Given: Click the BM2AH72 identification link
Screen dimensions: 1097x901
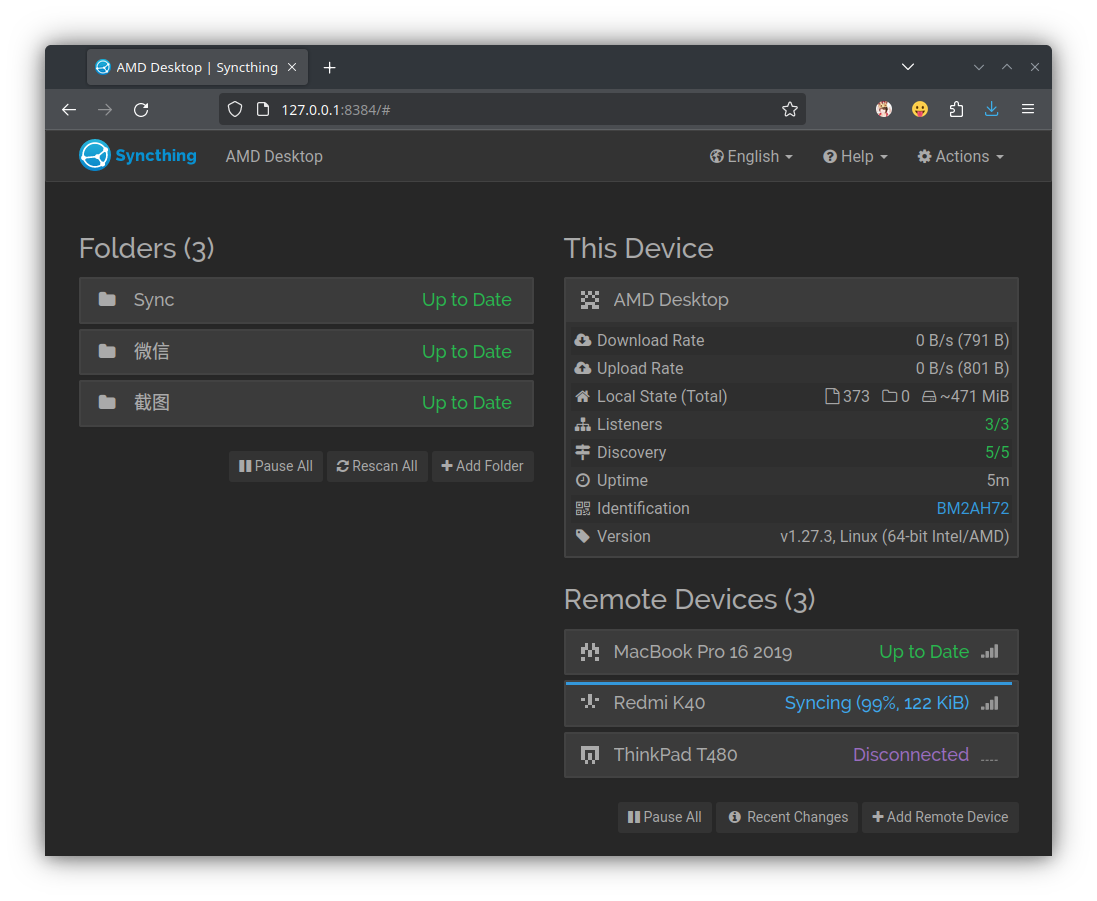Looking at the screenshot, I should [x=972, y=508].
